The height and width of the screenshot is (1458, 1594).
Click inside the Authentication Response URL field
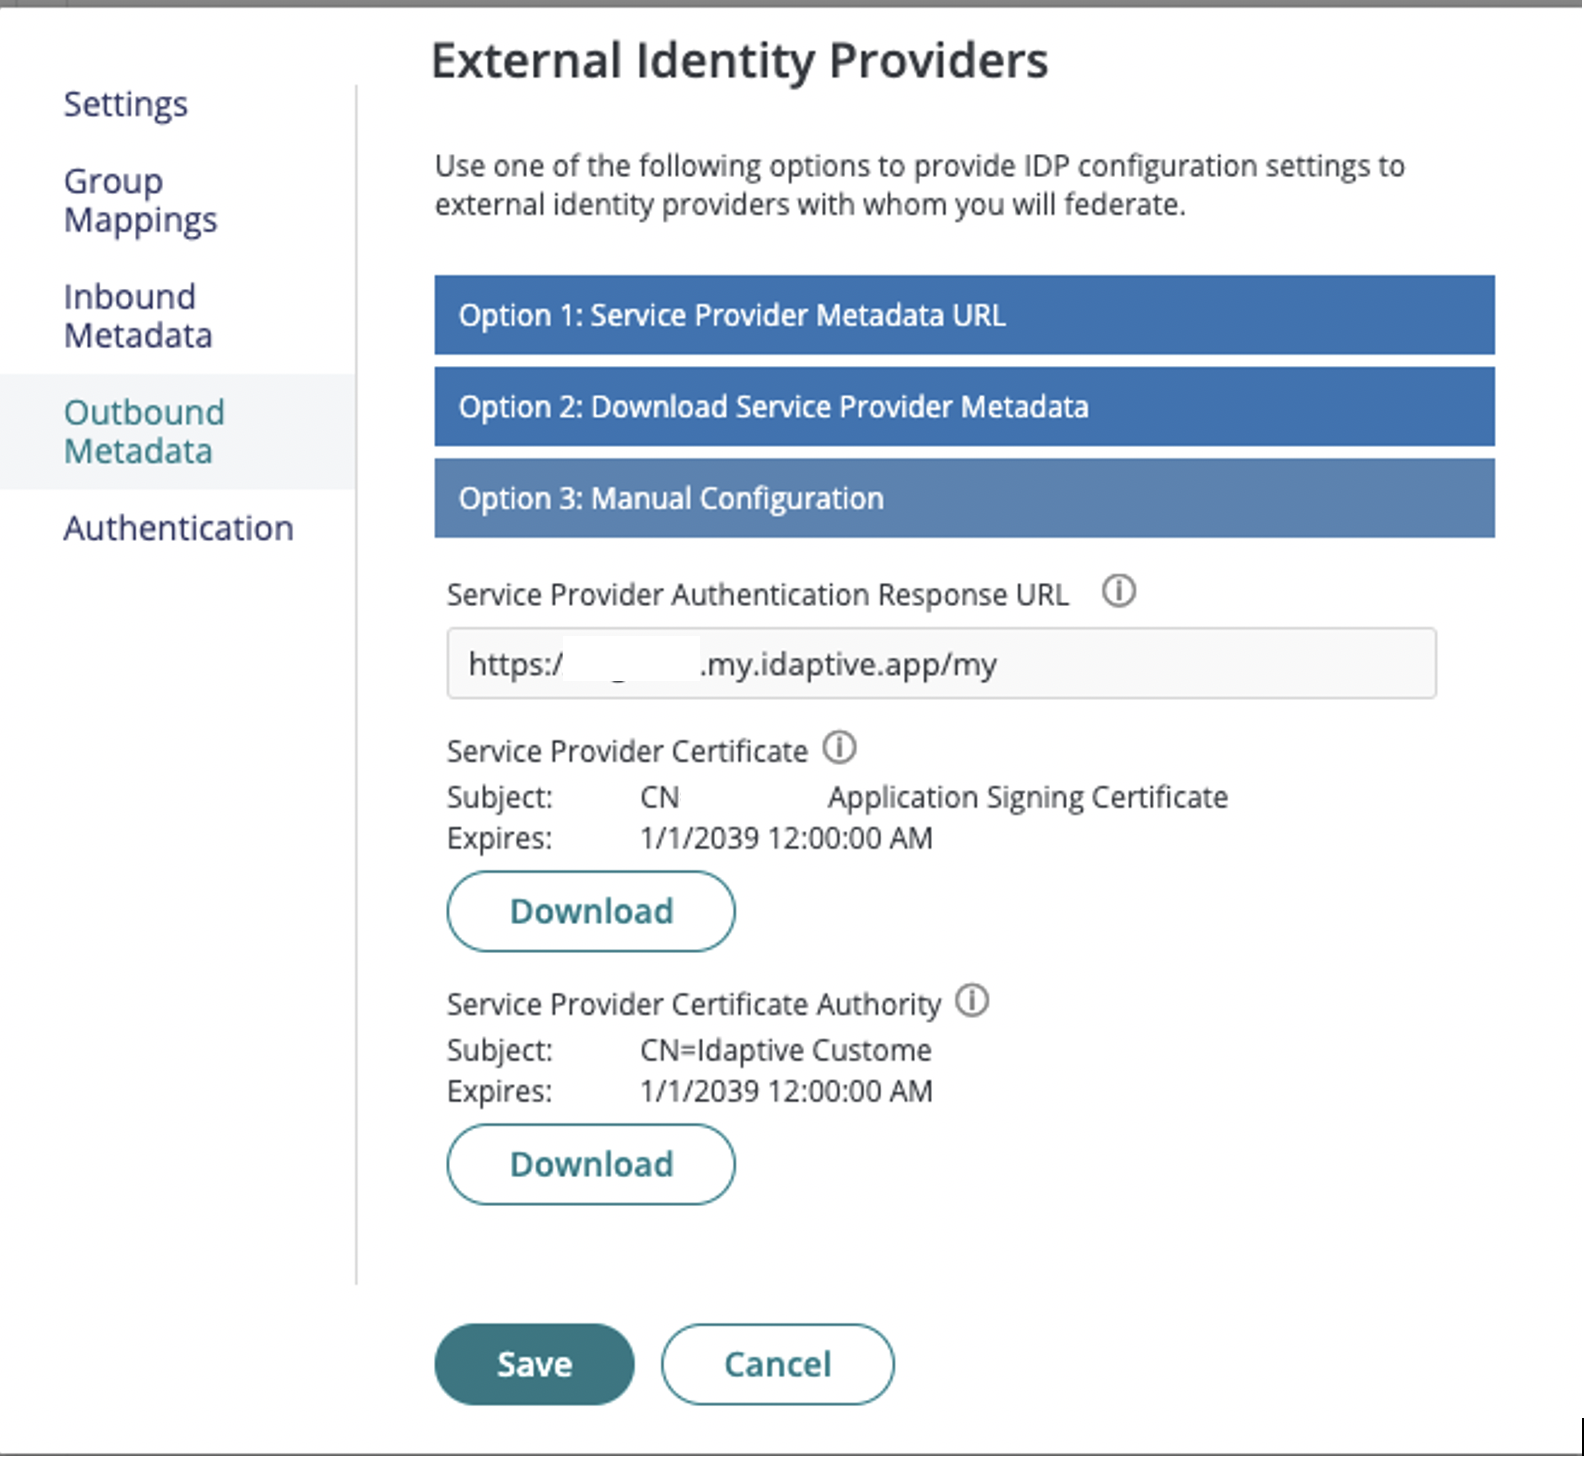[x=940, y=663]
